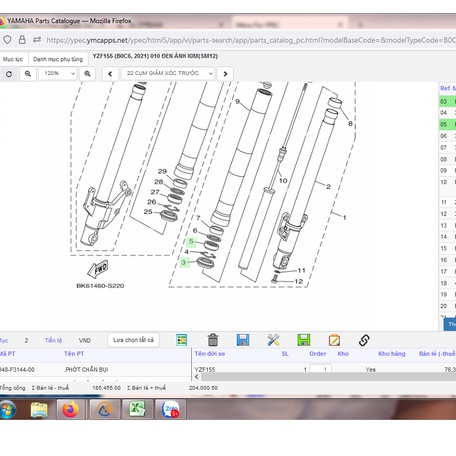Click the horizontal scrollbar left arrow
Screen dimensions: 456x456
197,377
